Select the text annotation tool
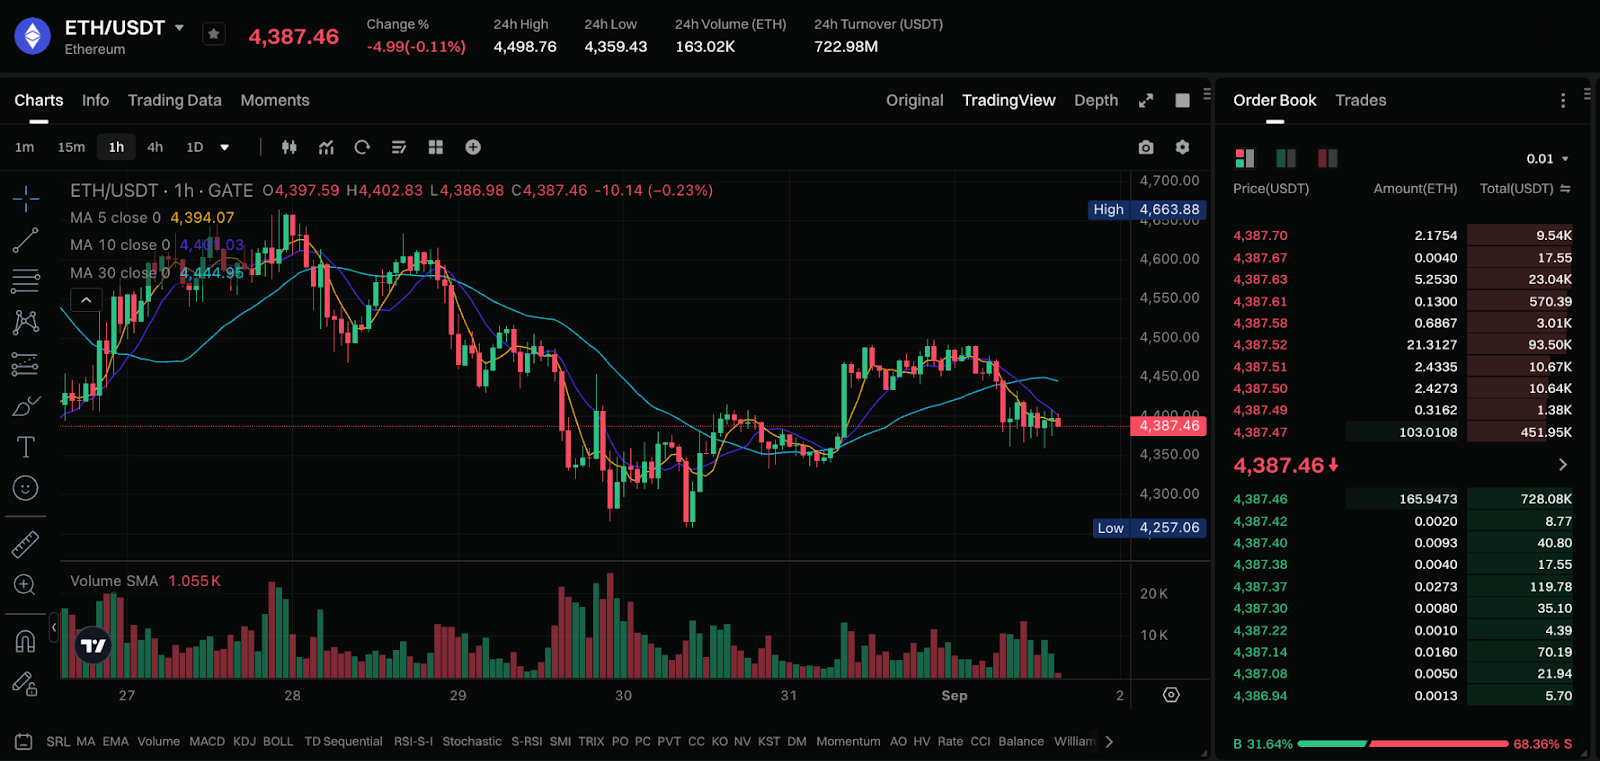The width and height of the screenshot is (1600, 761). point(26,447)
